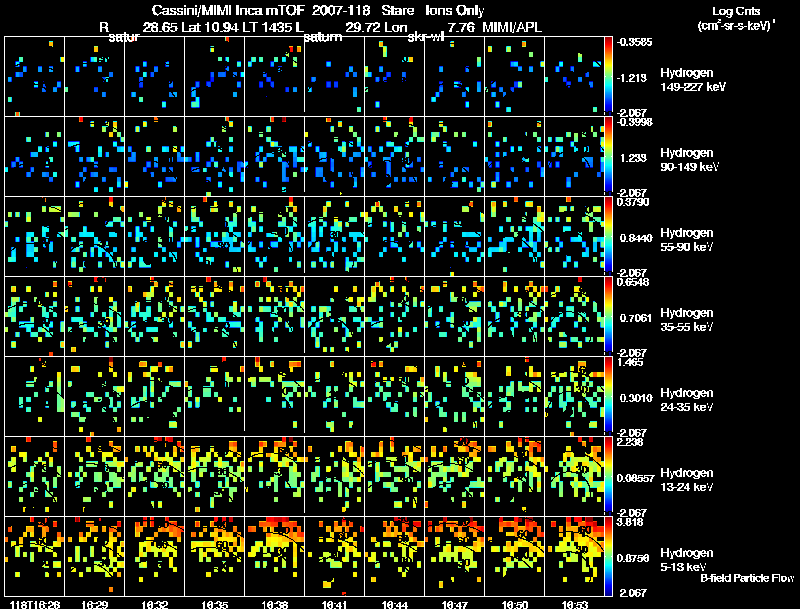Click the '2.238' color scale value
Viewport: 800px width, 609px height.
(x=631, y=442)
